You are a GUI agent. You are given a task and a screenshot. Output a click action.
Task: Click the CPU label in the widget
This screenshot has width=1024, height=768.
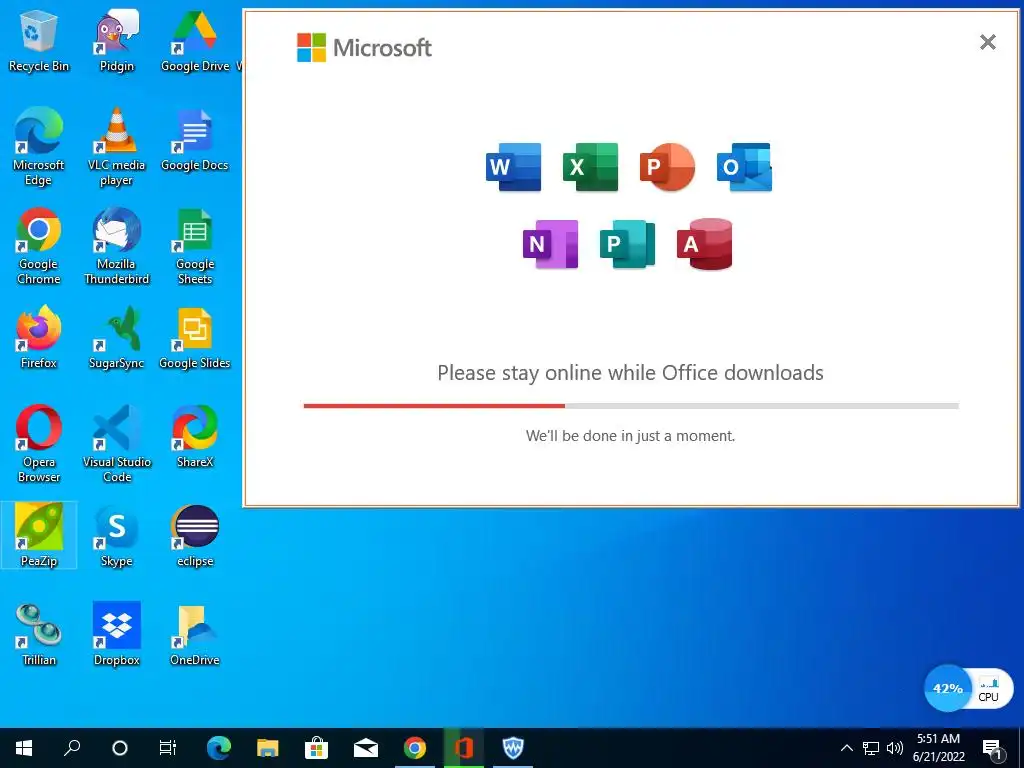tap(988, 697)
